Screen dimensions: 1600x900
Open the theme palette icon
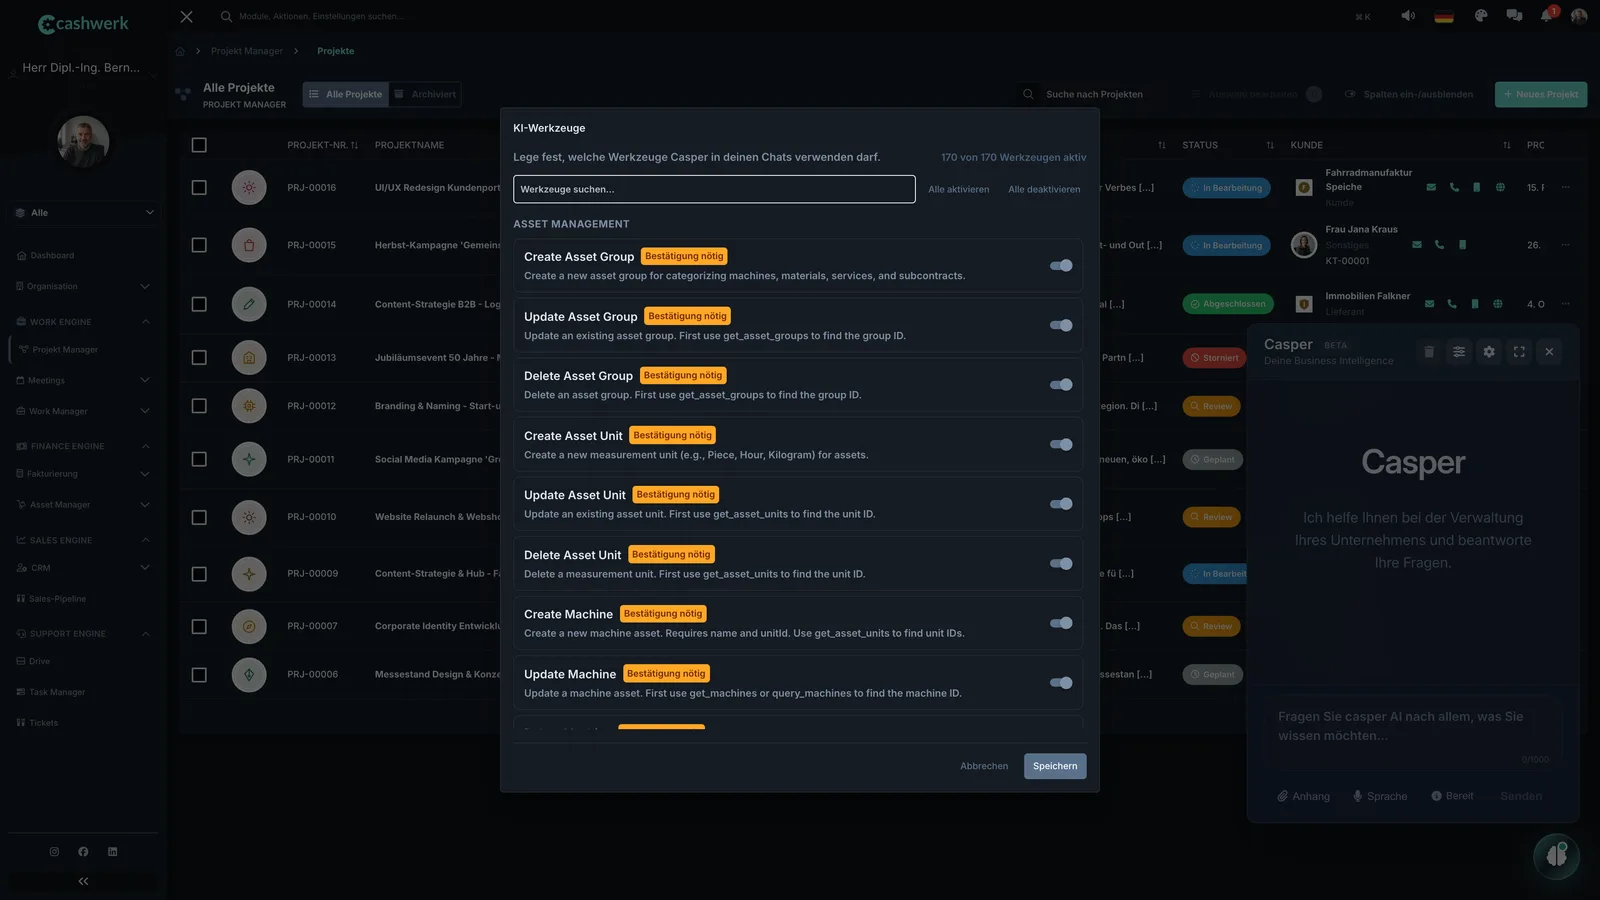click(1481, 16)
